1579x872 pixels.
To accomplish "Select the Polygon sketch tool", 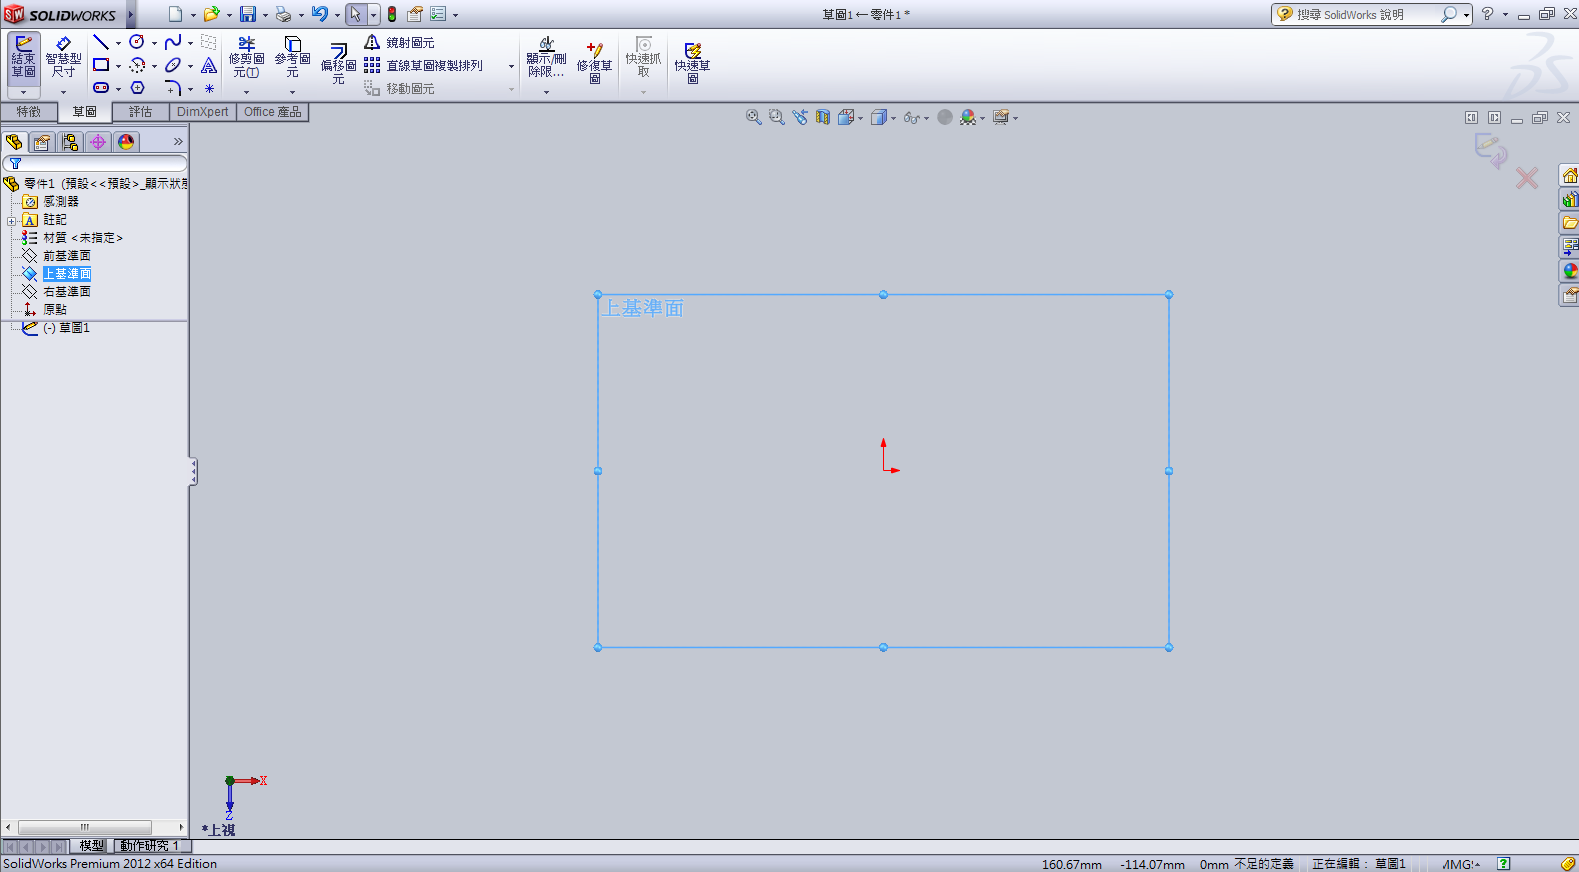I will click(137, 88).
